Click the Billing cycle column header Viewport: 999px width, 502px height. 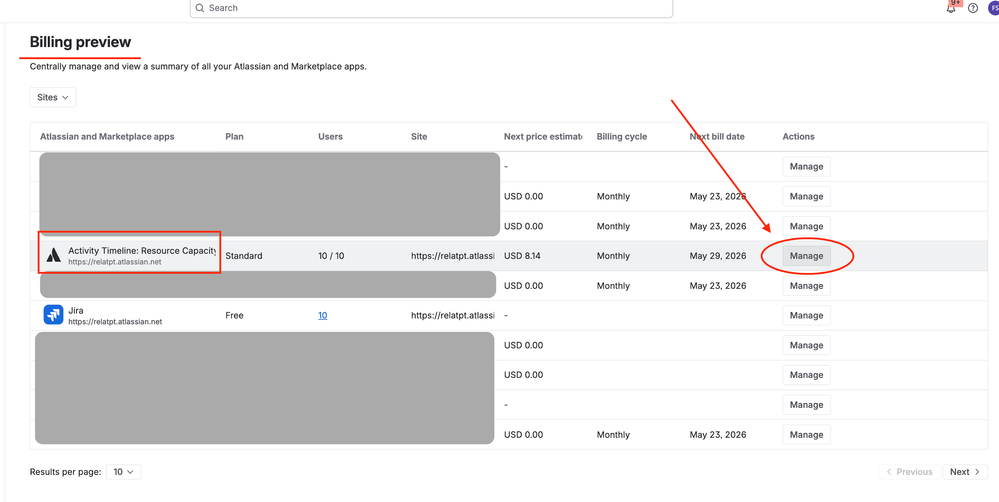pyautogui.click(x=622, y=136)
